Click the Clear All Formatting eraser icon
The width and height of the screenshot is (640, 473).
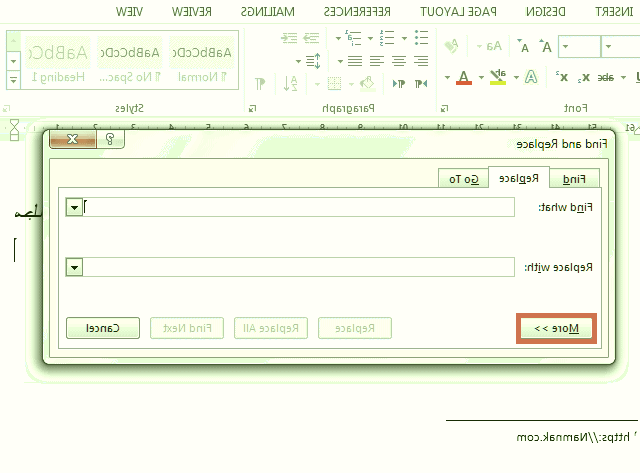[451, 46]
